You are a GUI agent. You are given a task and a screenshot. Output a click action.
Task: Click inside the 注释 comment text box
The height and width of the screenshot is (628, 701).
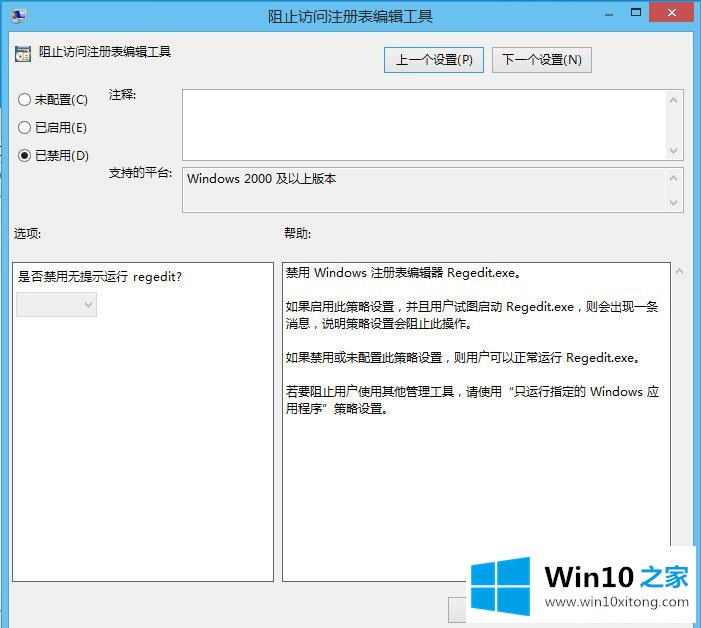[424, 125]
